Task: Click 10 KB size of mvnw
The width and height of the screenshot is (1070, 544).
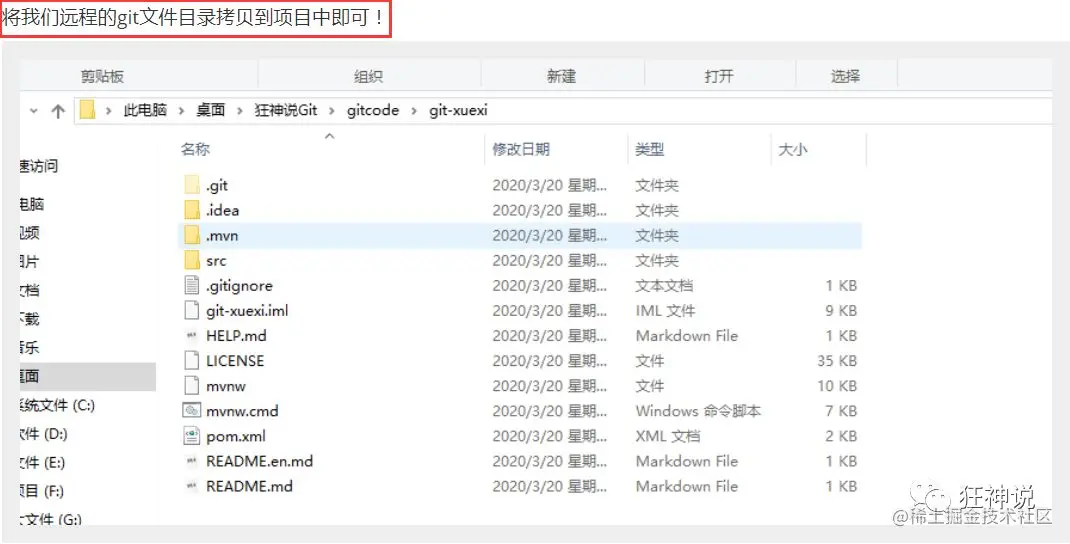Action: tap(837, 386)
